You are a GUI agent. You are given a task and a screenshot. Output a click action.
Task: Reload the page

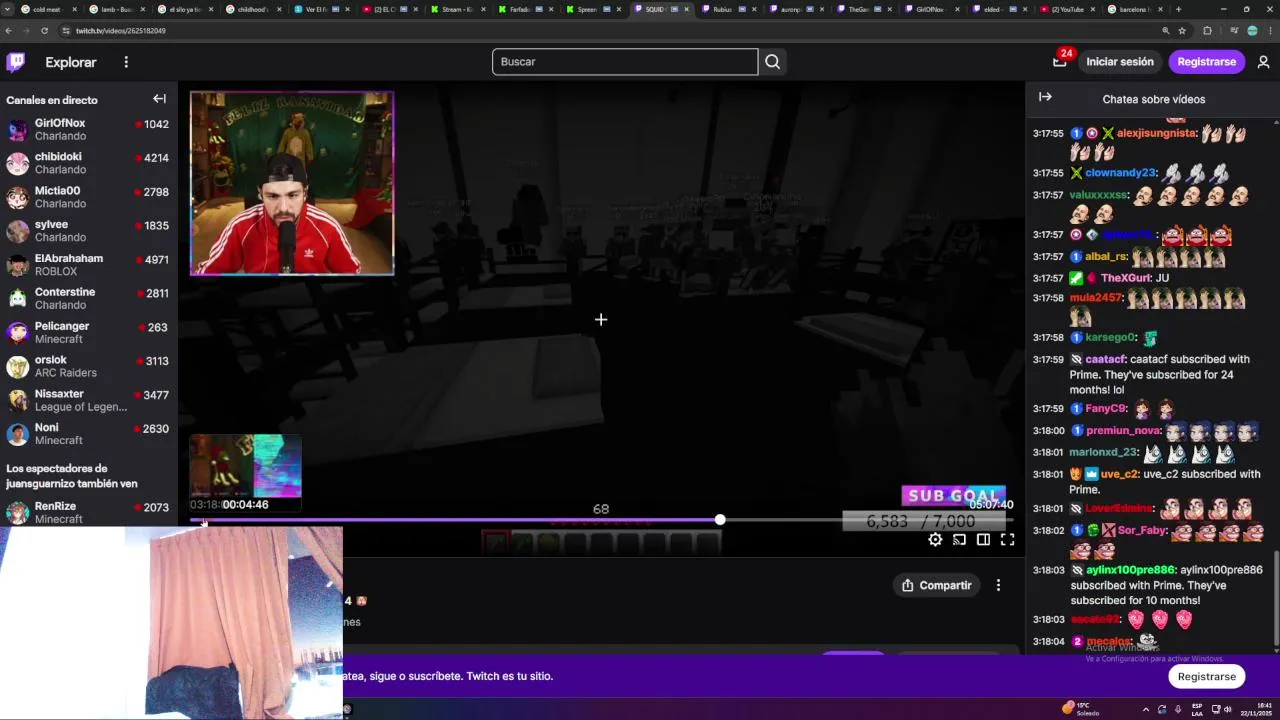(x=44, y=31)
